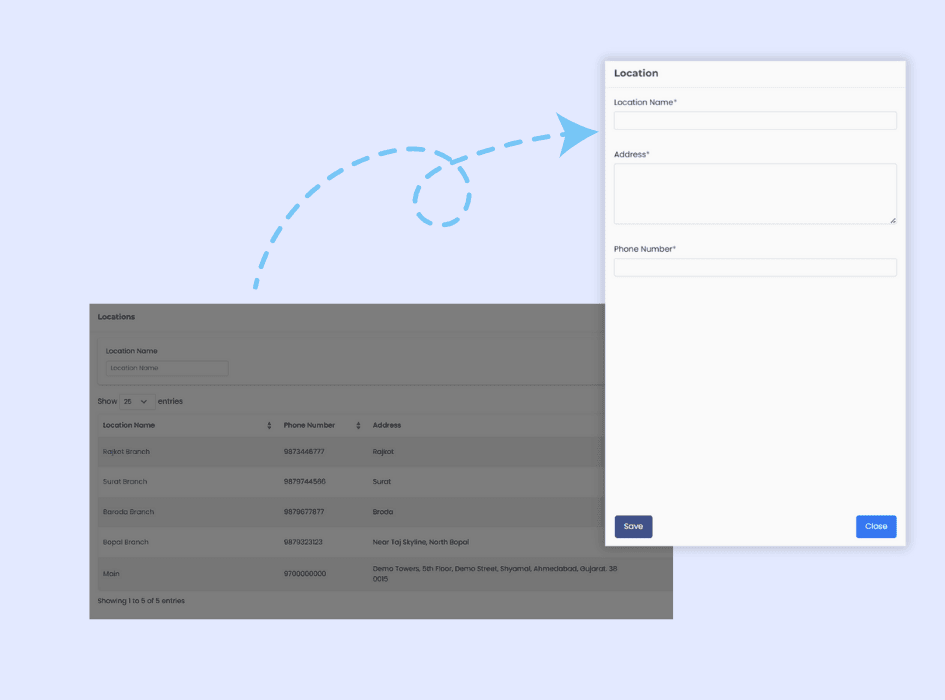Click the Demo Towers address cell
This screenshot has width=945, height=700.
click(x=495, y=574)
